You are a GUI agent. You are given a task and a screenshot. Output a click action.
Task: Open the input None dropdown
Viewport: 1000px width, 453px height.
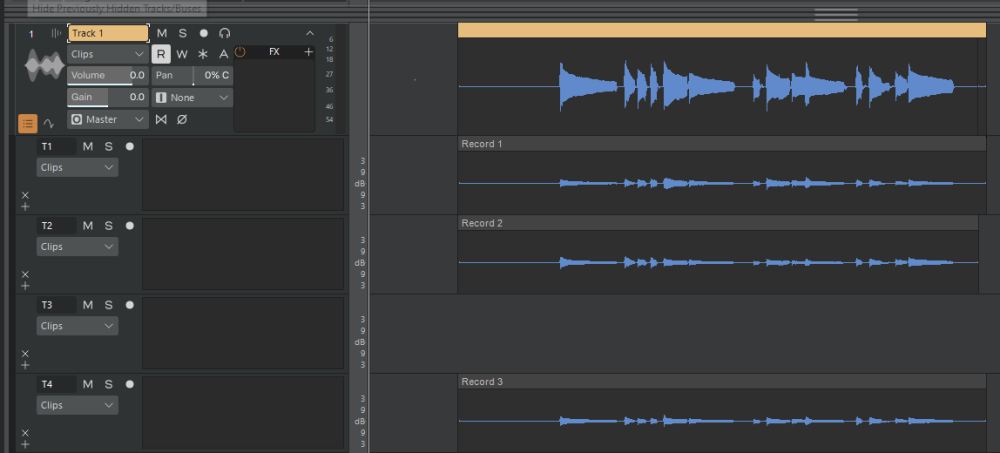pyautogui.click(x=192, y=98)
